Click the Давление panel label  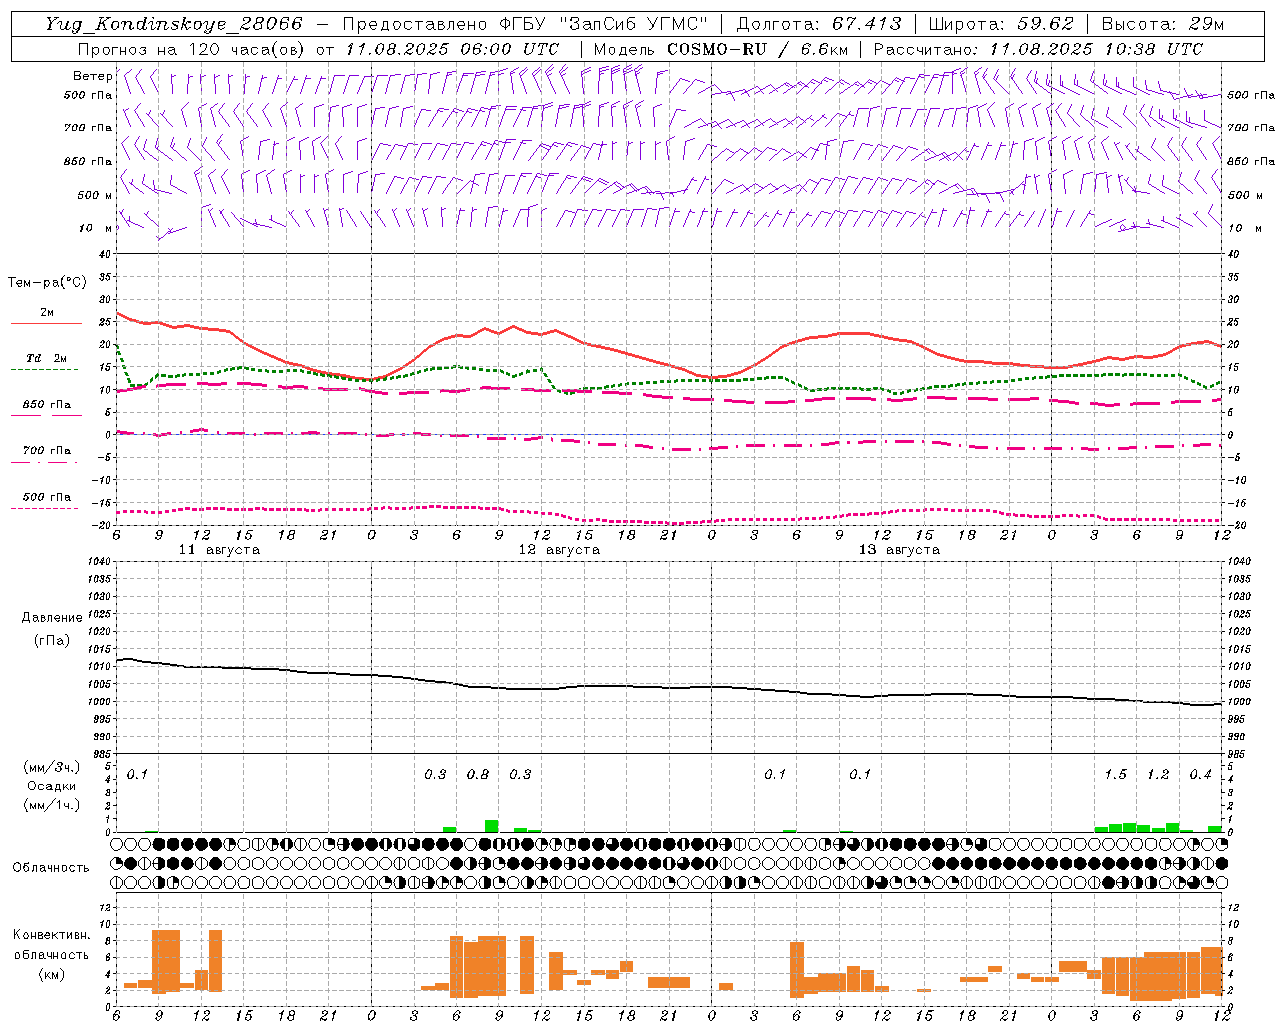tap(52, 618)
